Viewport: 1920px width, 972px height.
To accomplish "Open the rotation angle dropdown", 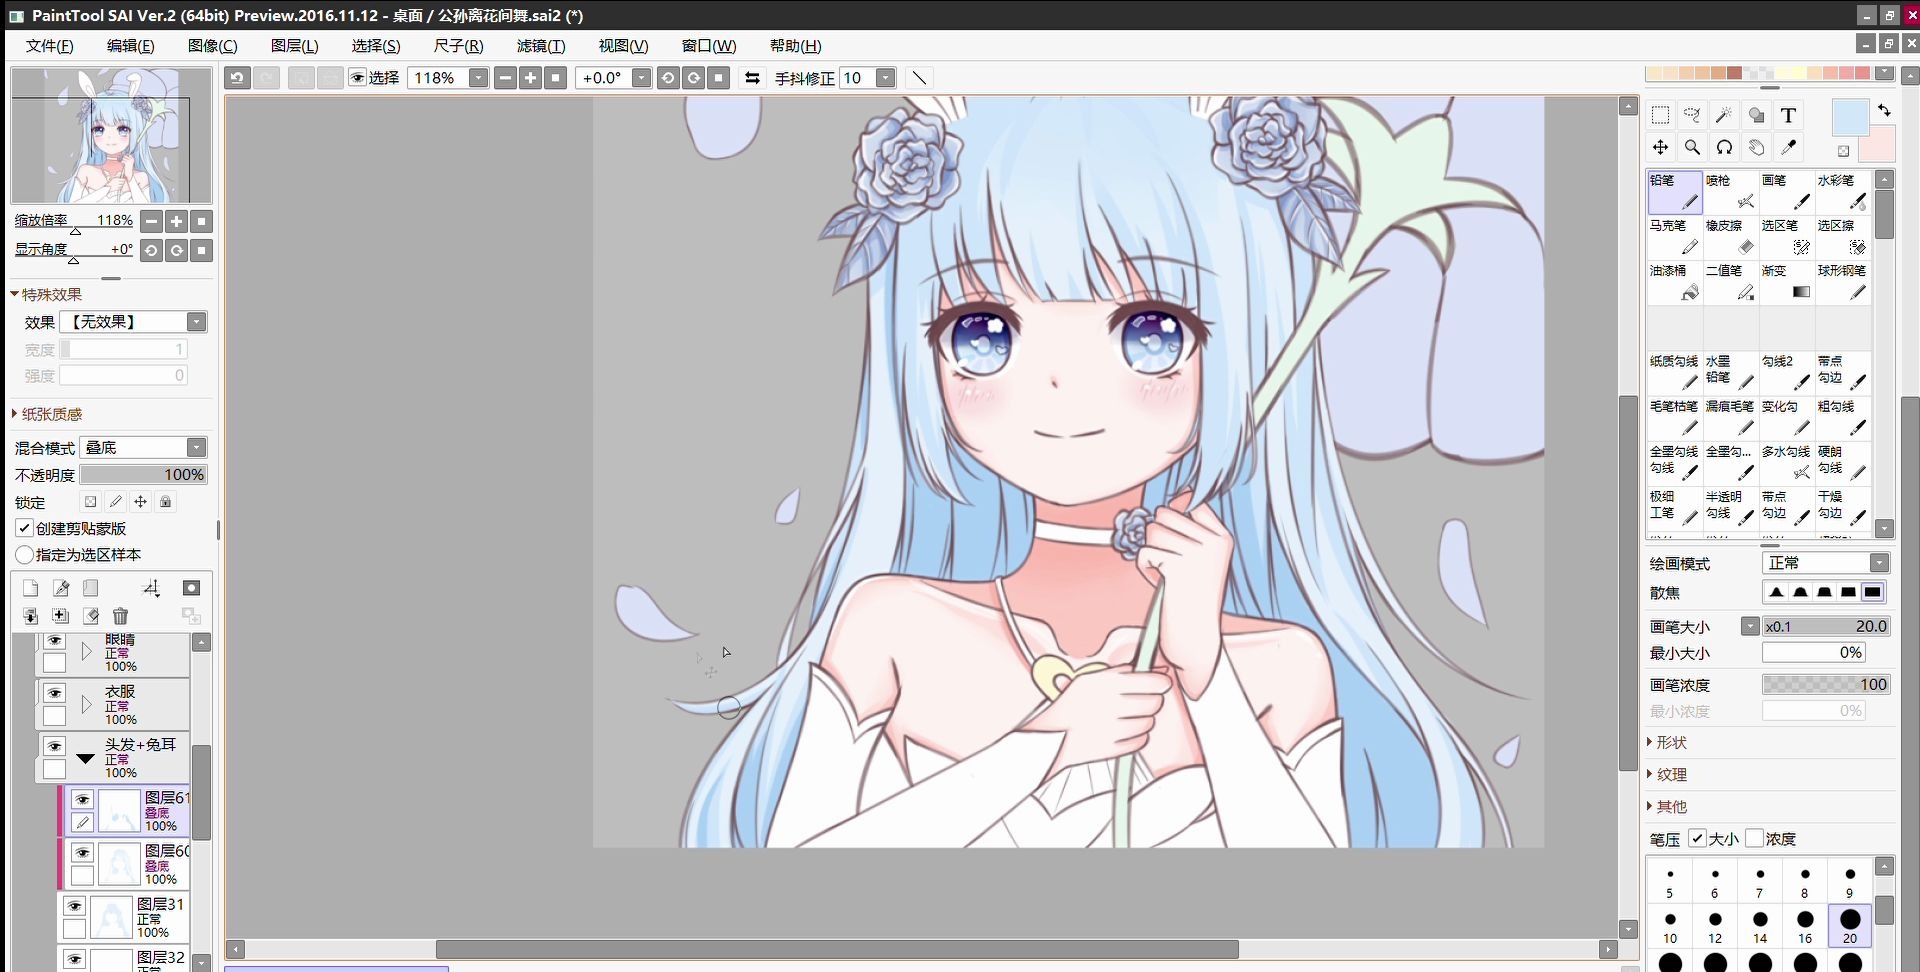I will 642,78.
